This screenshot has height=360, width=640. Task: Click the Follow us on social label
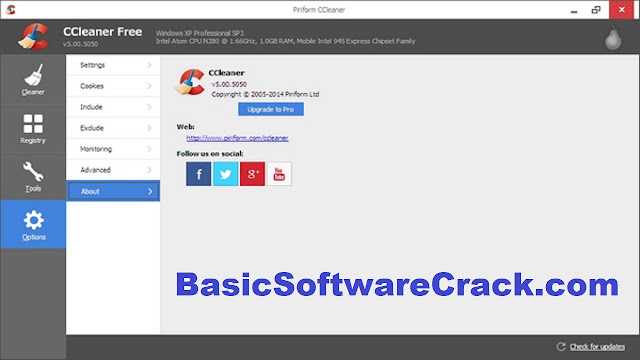[210, 153]
